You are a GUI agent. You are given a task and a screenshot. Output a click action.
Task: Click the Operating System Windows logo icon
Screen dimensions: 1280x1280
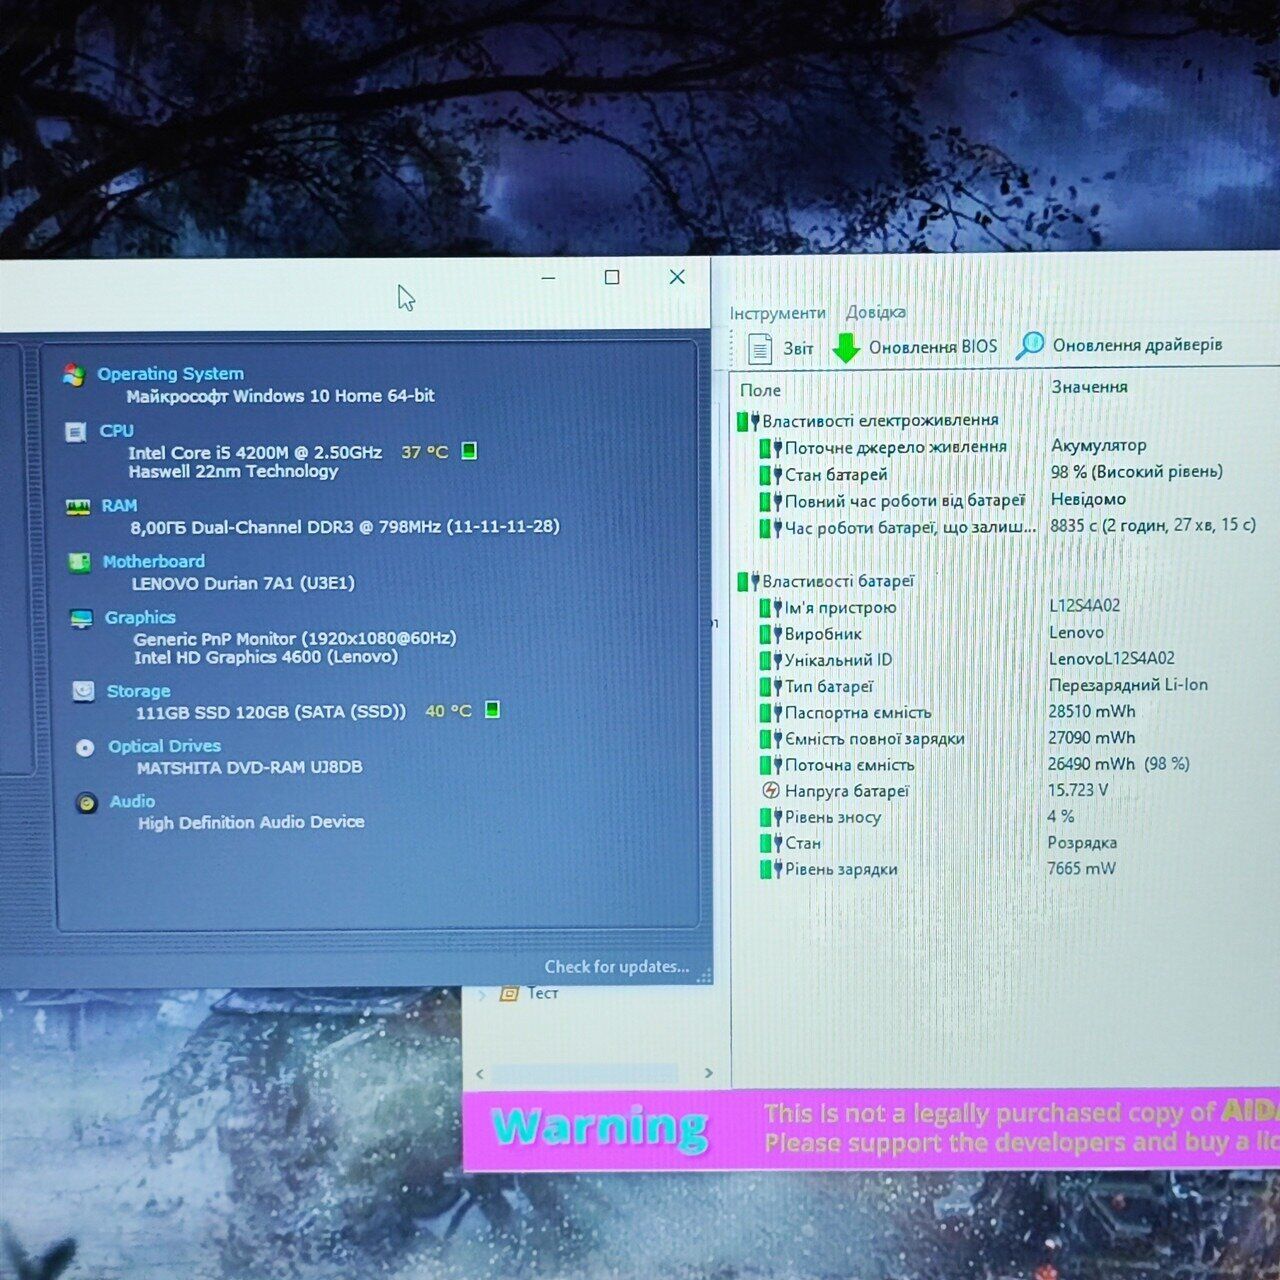(x=73, y=375)
